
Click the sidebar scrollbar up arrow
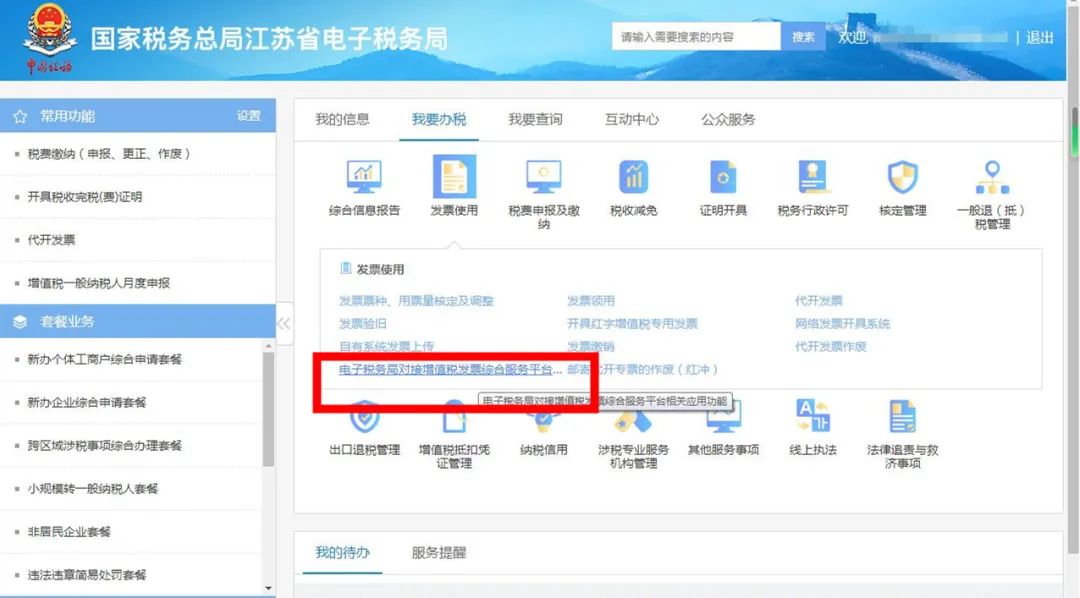click(x=269, y=345)
